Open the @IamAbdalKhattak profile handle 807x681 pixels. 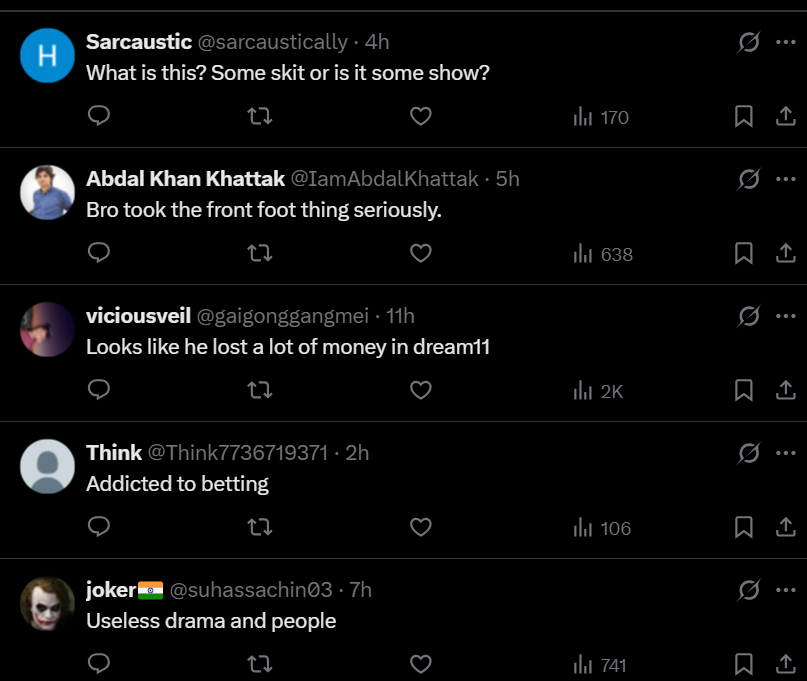coord(383,179)
